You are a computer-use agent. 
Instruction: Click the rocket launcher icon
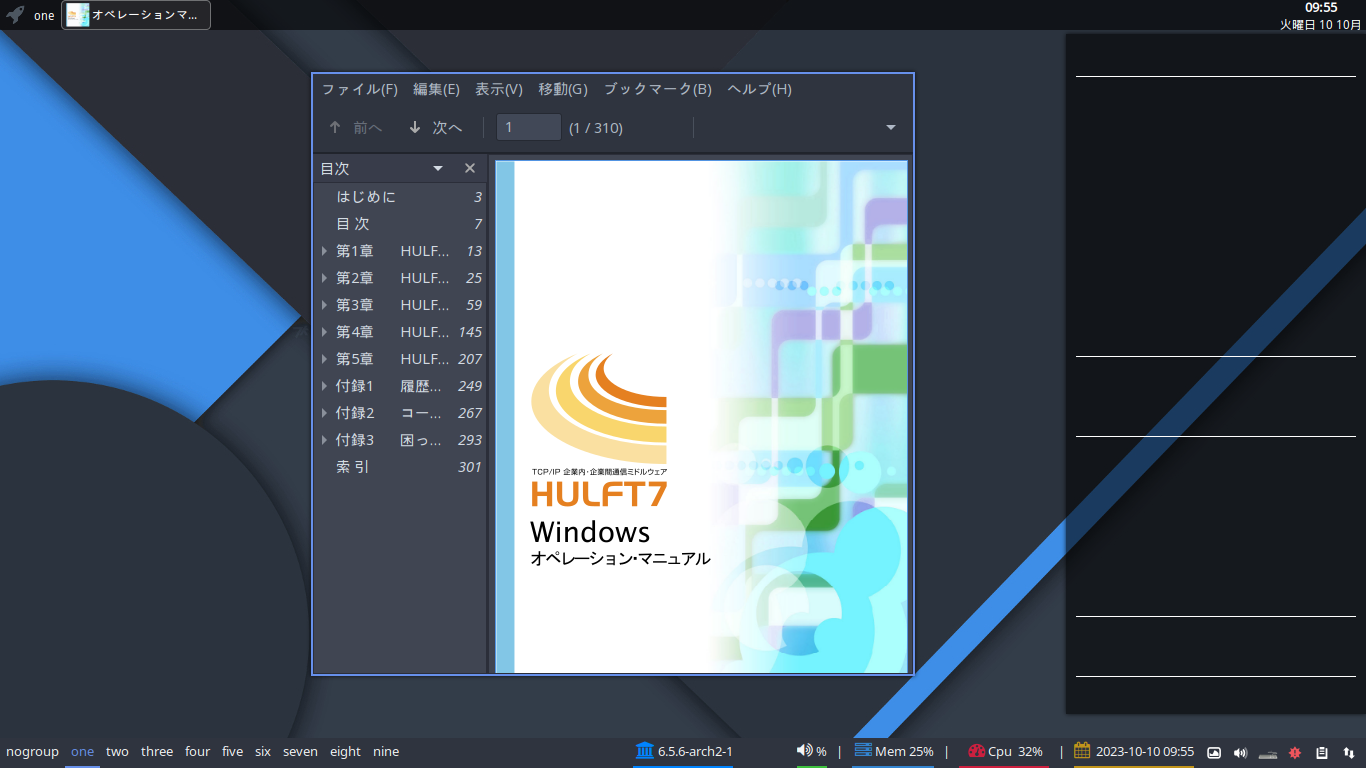click(15, 15)
